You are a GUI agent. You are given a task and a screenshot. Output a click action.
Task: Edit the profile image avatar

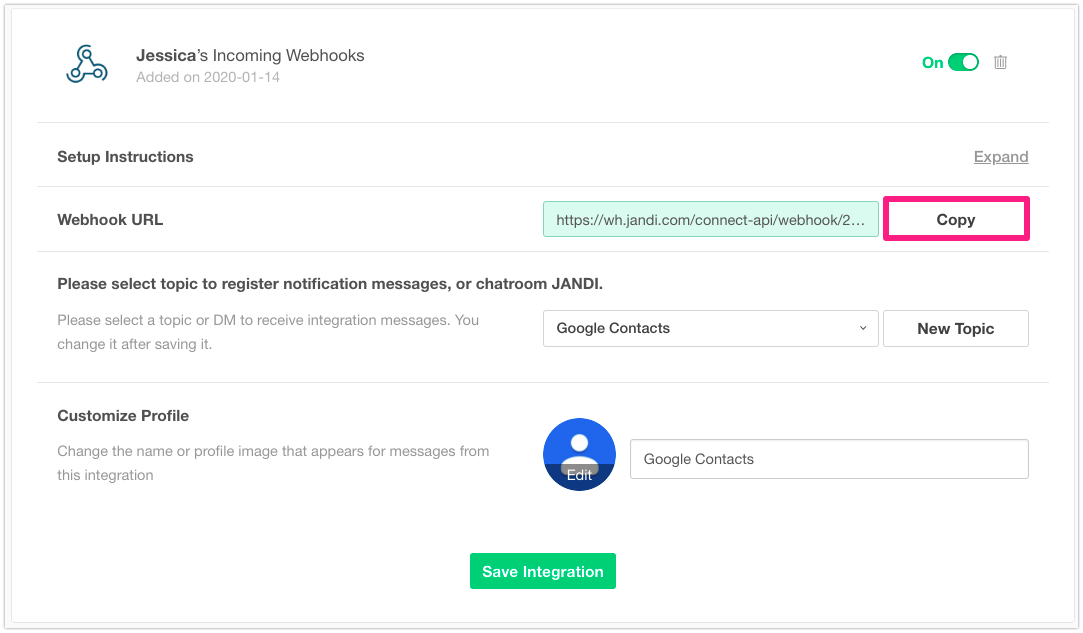click(579, 455)
